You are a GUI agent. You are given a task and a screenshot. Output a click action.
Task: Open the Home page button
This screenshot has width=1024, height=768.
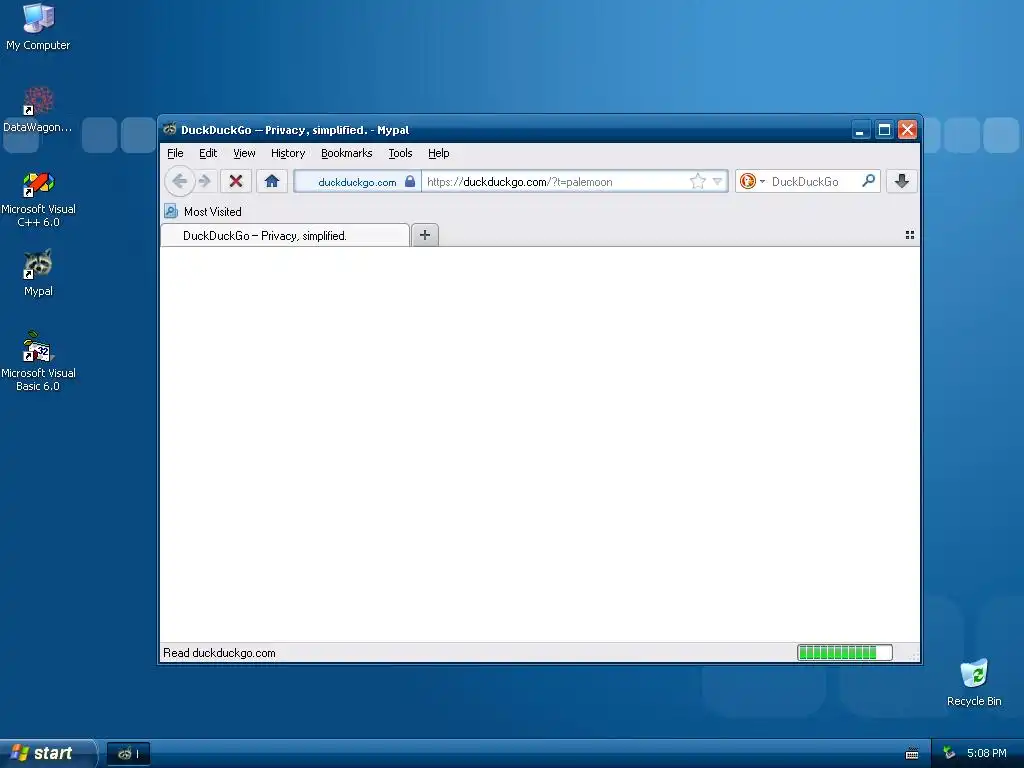272,182
